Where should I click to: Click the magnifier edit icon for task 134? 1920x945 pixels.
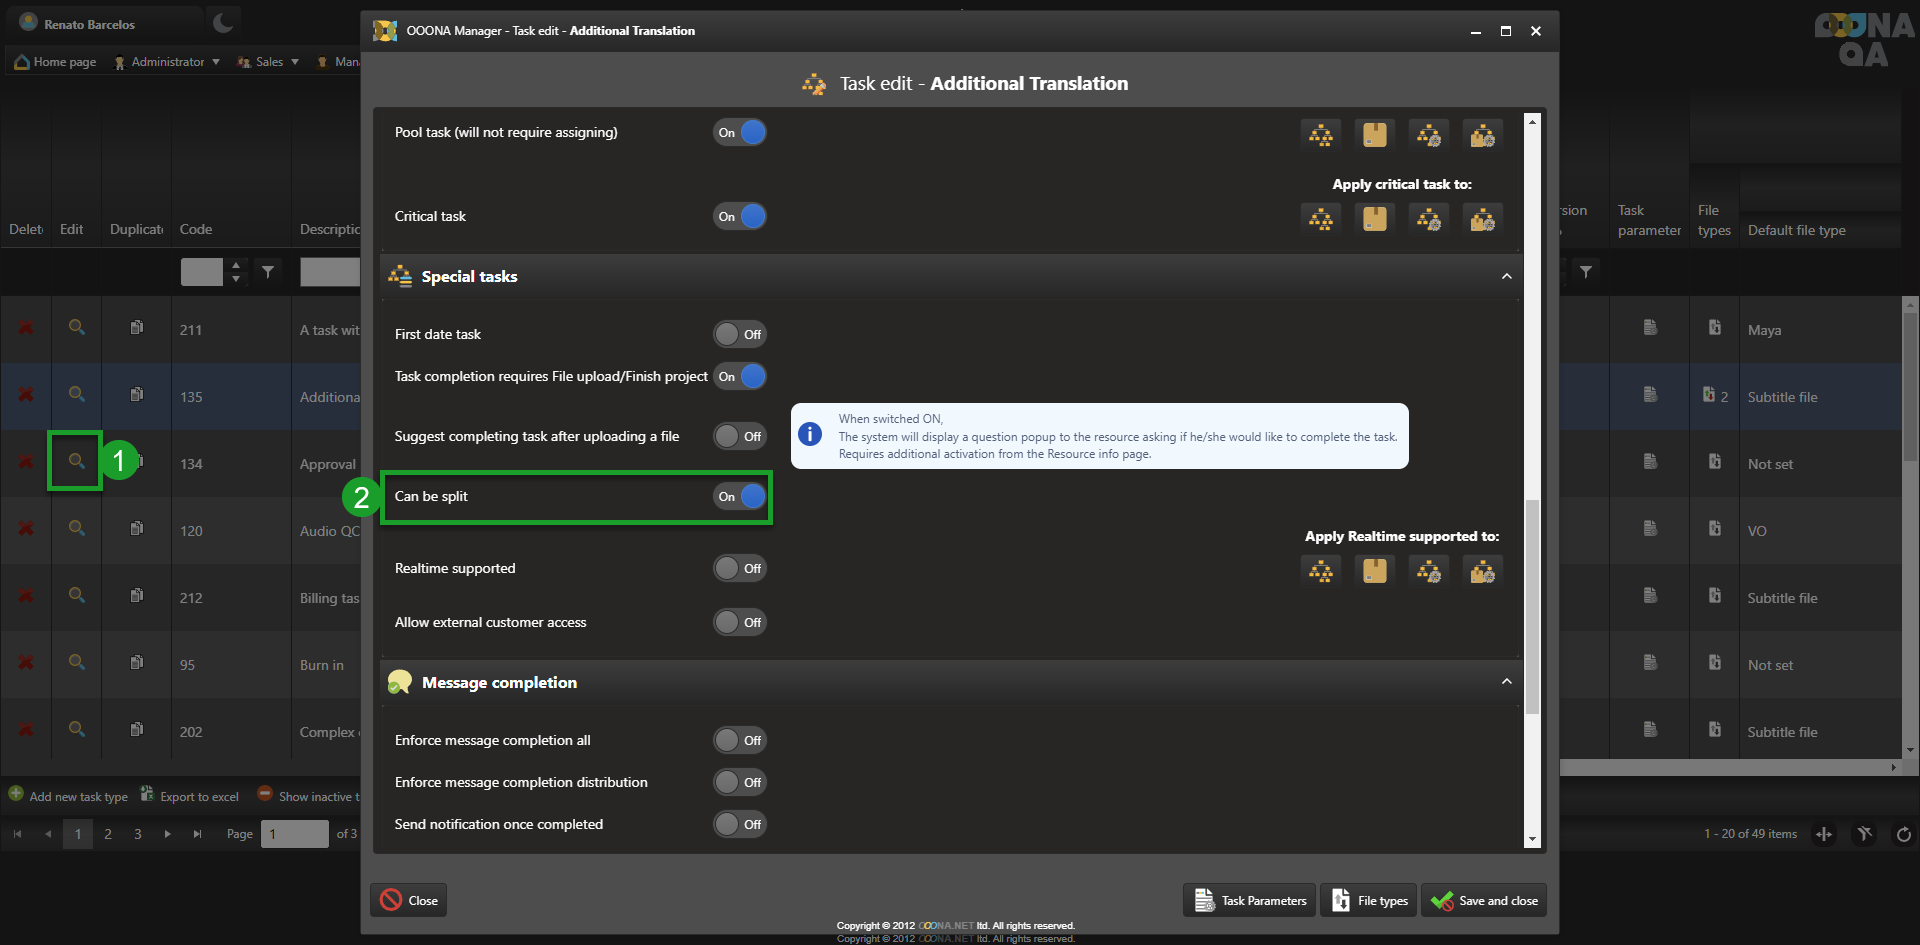(x=76, y=461)
